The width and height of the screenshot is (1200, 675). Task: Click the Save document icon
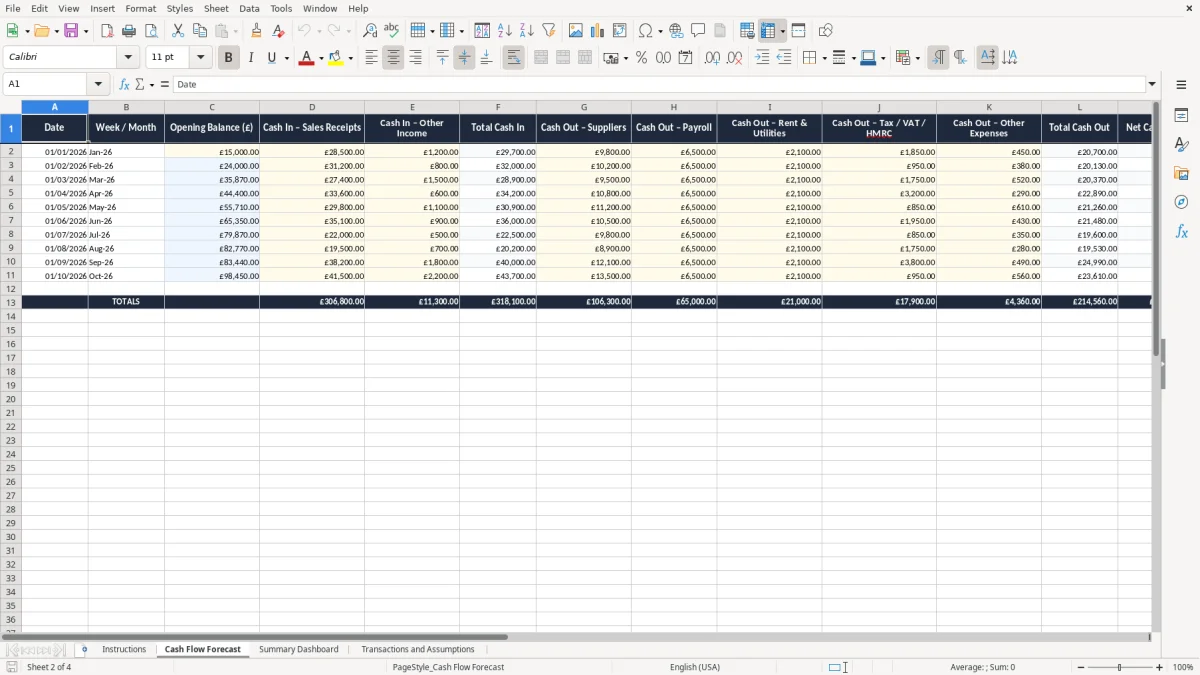click(71, 31)
